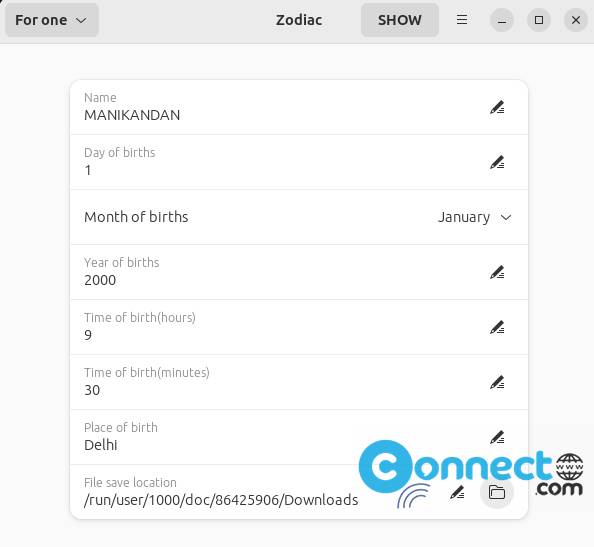Open the hamburger main menu
The image size is (594, 547).
pyautogui.click(x=462, y=20)
